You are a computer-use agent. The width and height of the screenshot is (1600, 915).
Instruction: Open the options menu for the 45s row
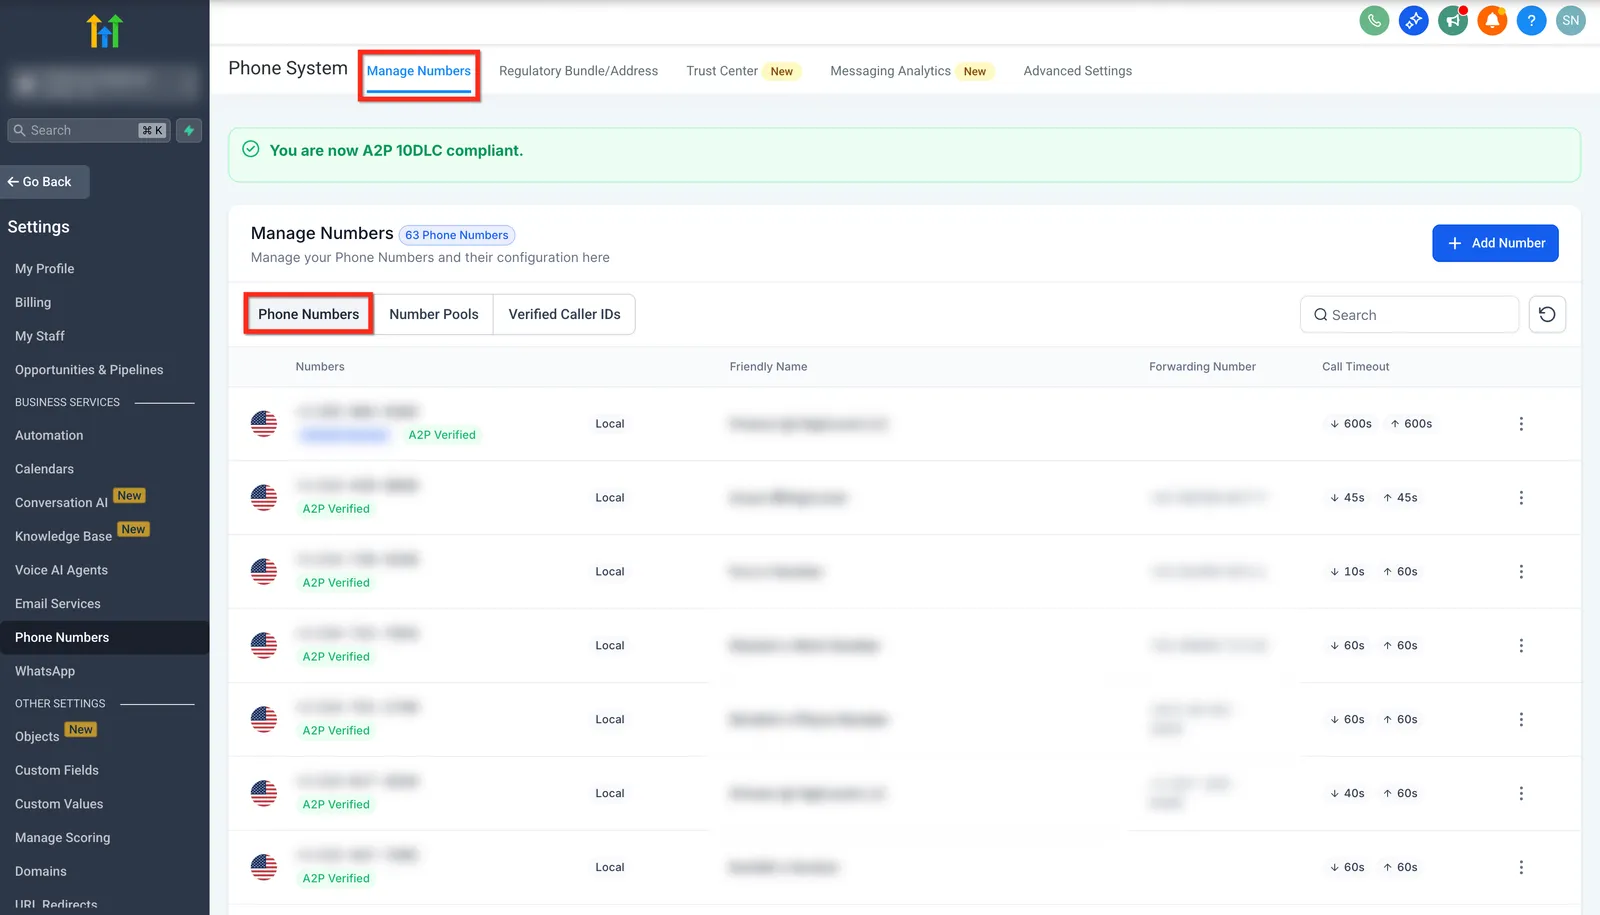(x=1521, y=498)
